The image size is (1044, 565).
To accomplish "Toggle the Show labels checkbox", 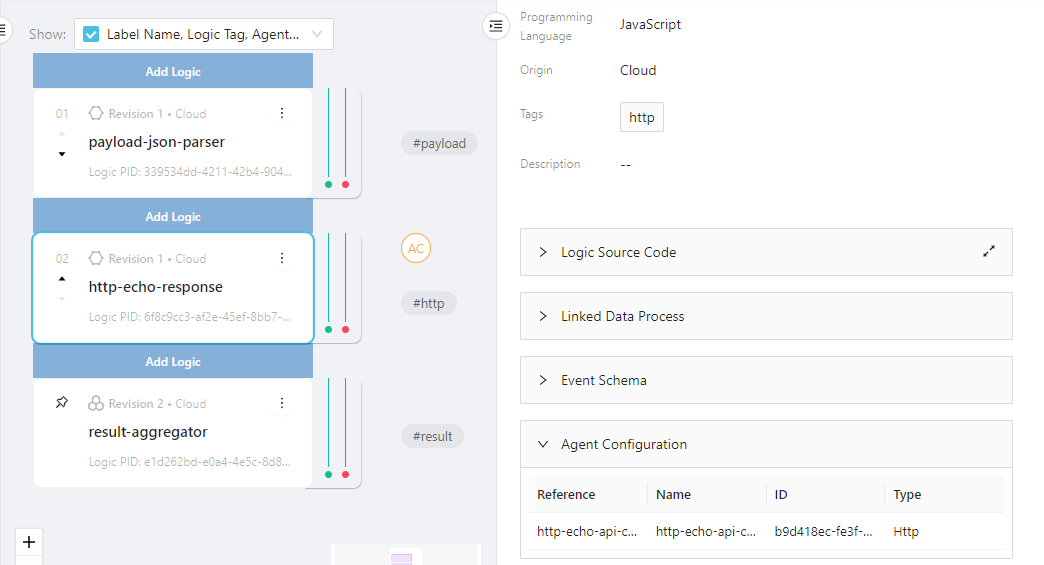I will pos(91,34).
